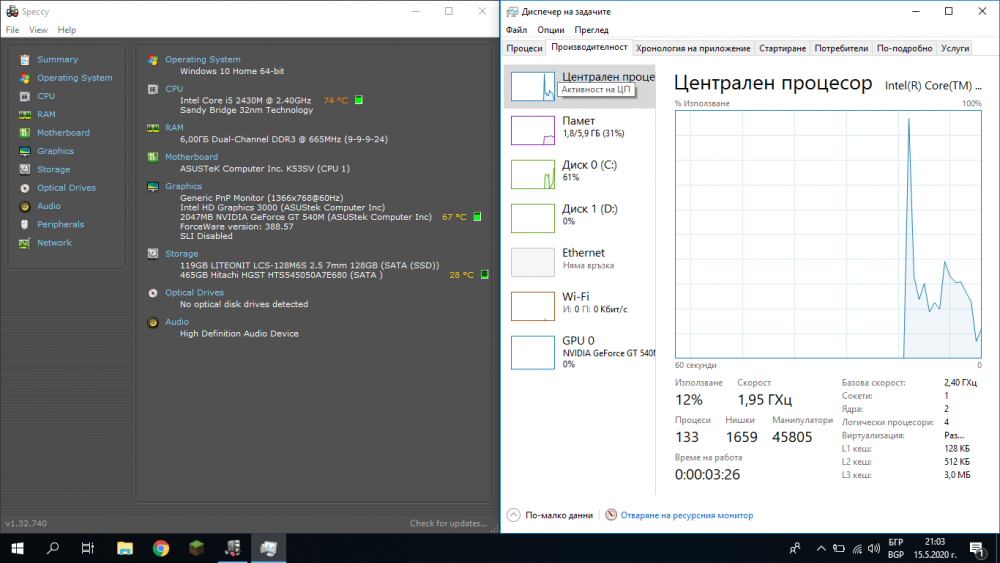Open the Peripherals mouse icon
This screenshot has width=1000, height=563.
(x=24, y=224)
